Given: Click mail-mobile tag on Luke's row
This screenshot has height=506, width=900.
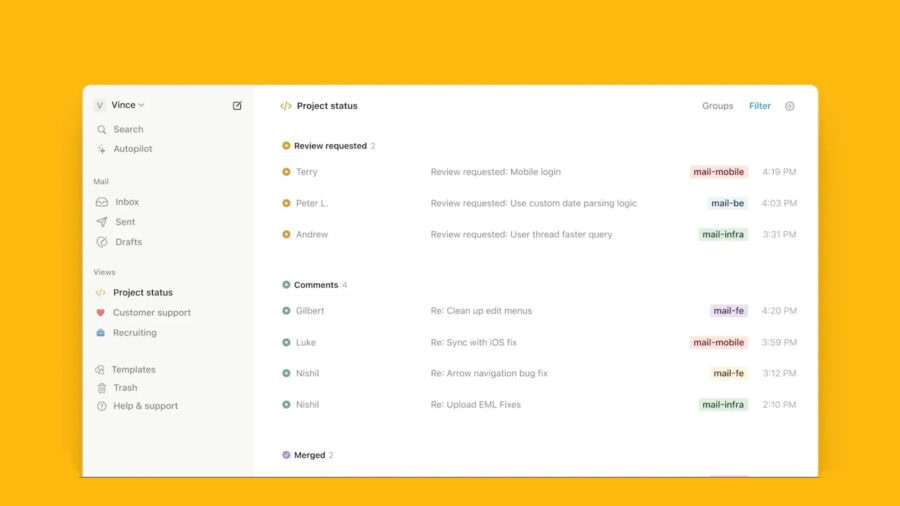Looking at the screenshot, I should point(719,342).
